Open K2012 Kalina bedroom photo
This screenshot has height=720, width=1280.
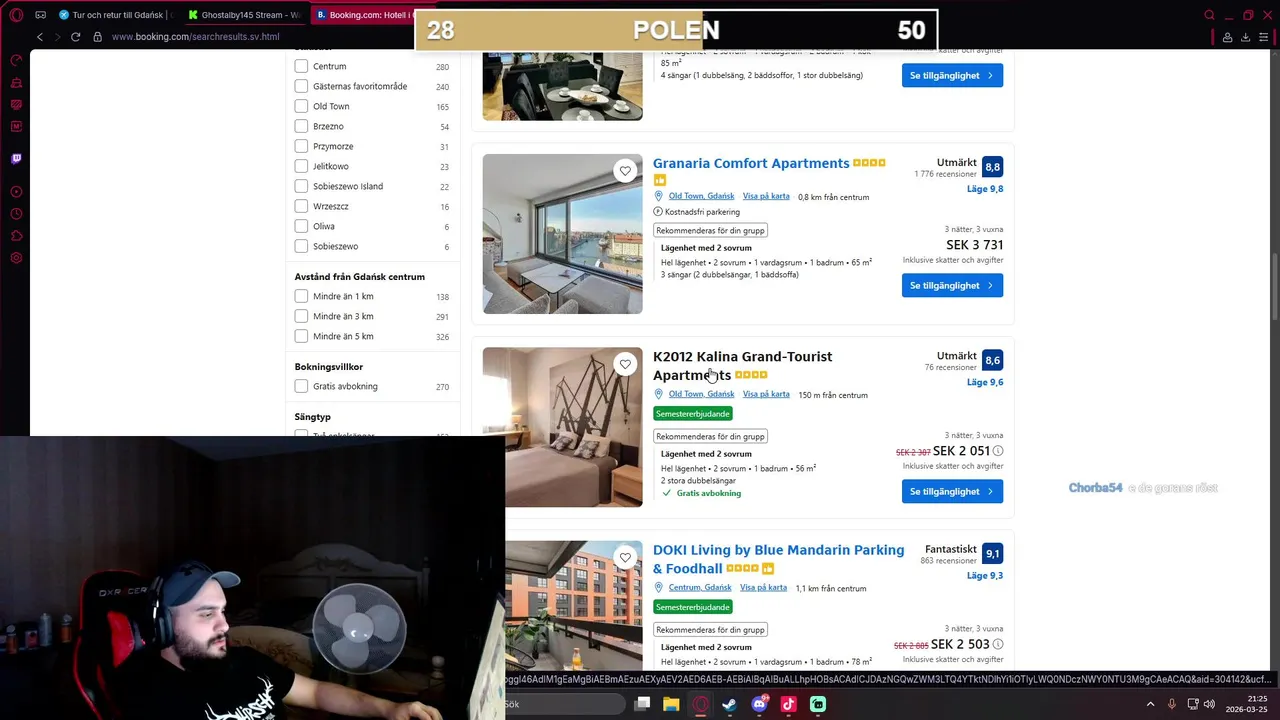pos(563,427)
